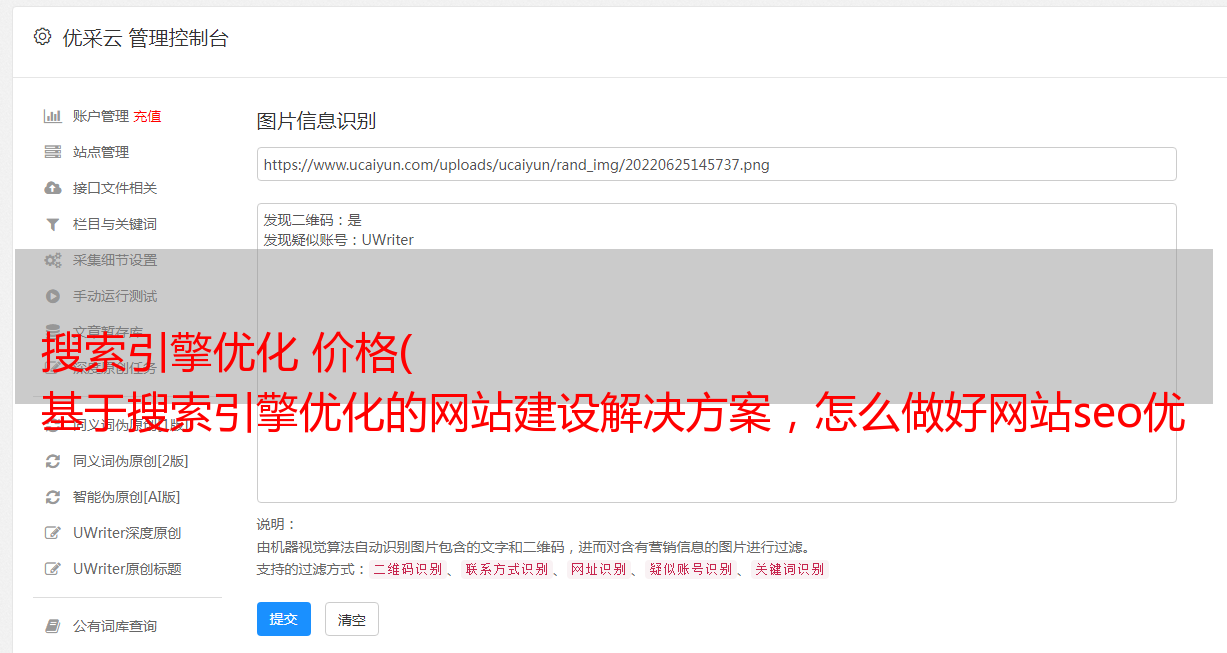Image resolution: width=1227 pixels, height=653 pixels.
Task: Click the red 充值 recharge link
Action: 147,116
